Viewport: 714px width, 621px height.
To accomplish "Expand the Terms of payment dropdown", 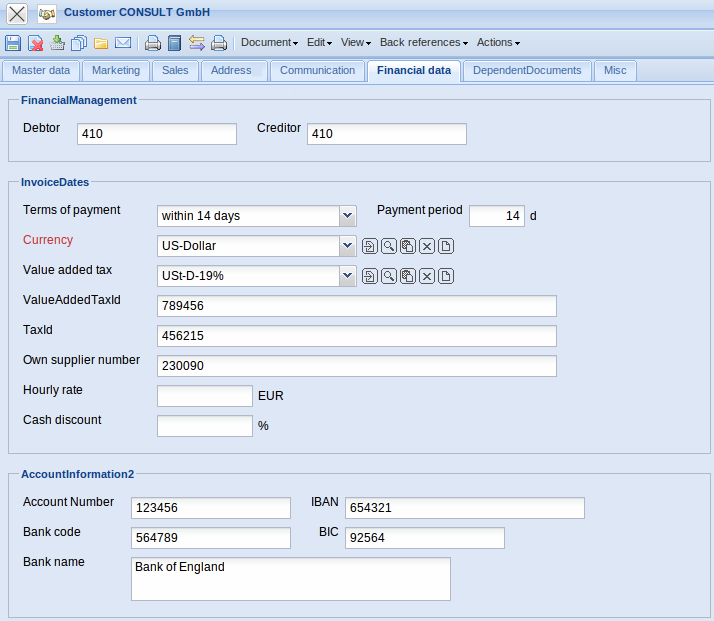I will (348, 216).
